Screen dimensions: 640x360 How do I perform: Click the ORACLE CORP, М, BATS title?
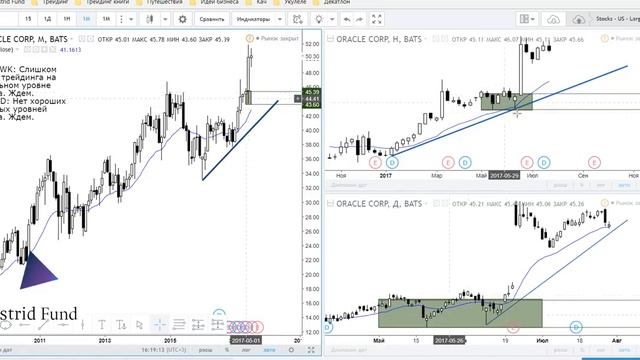[x=33, y=39]
